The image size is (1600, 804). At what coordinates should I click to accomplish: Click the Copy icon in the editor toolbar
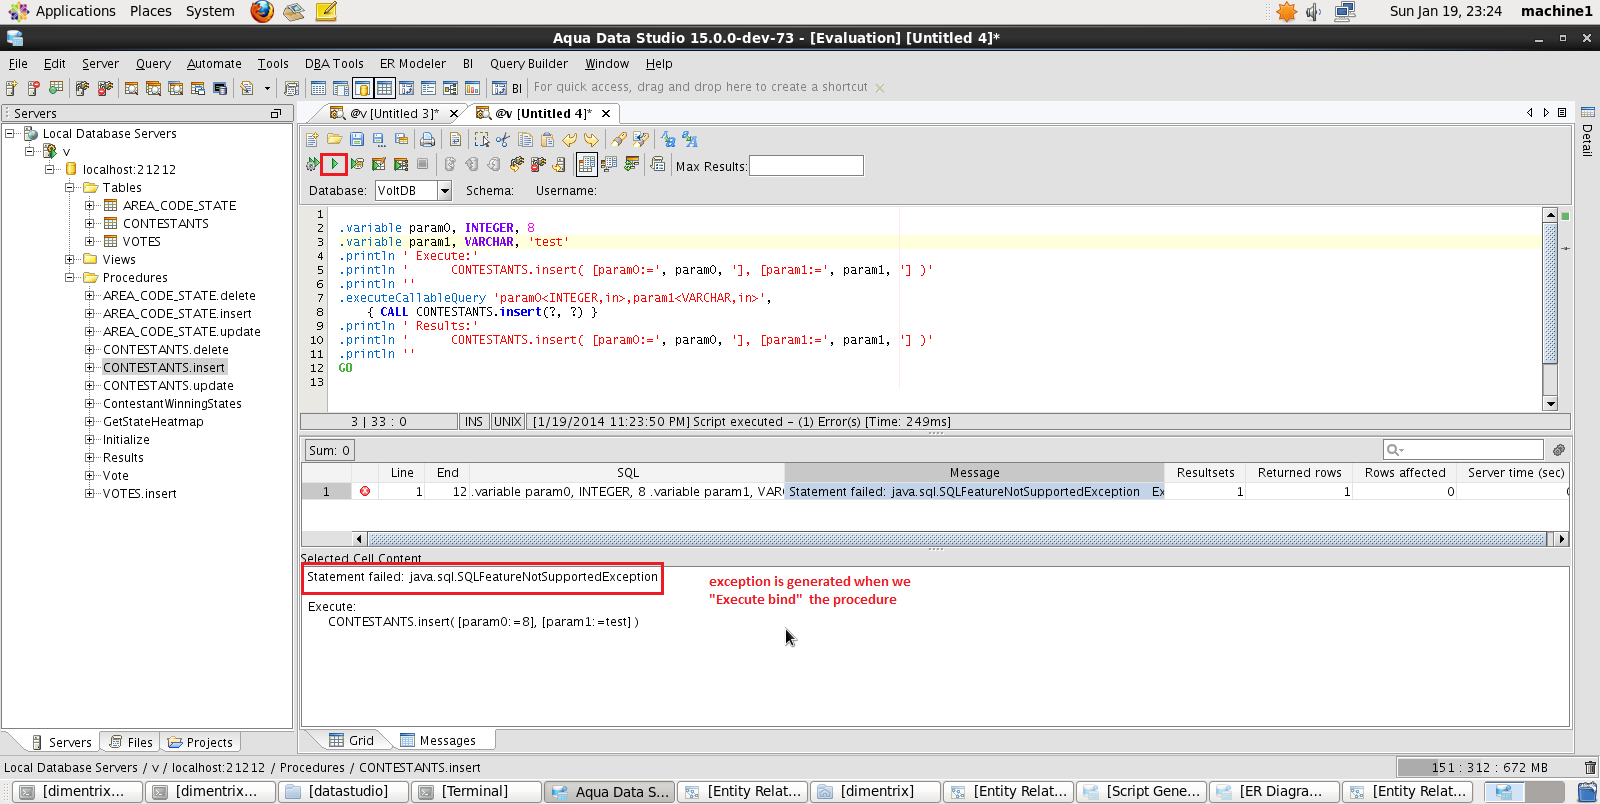pos(525,140)
